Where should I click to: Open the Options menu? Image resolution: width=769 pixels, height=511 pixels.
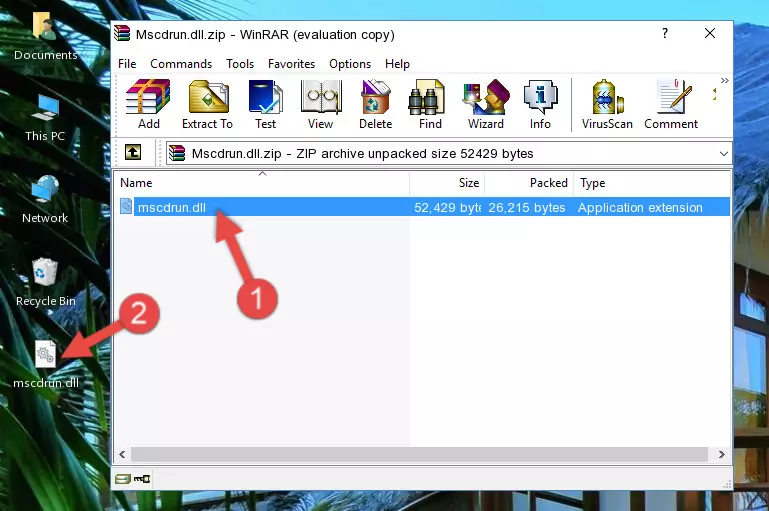(350, 64)
